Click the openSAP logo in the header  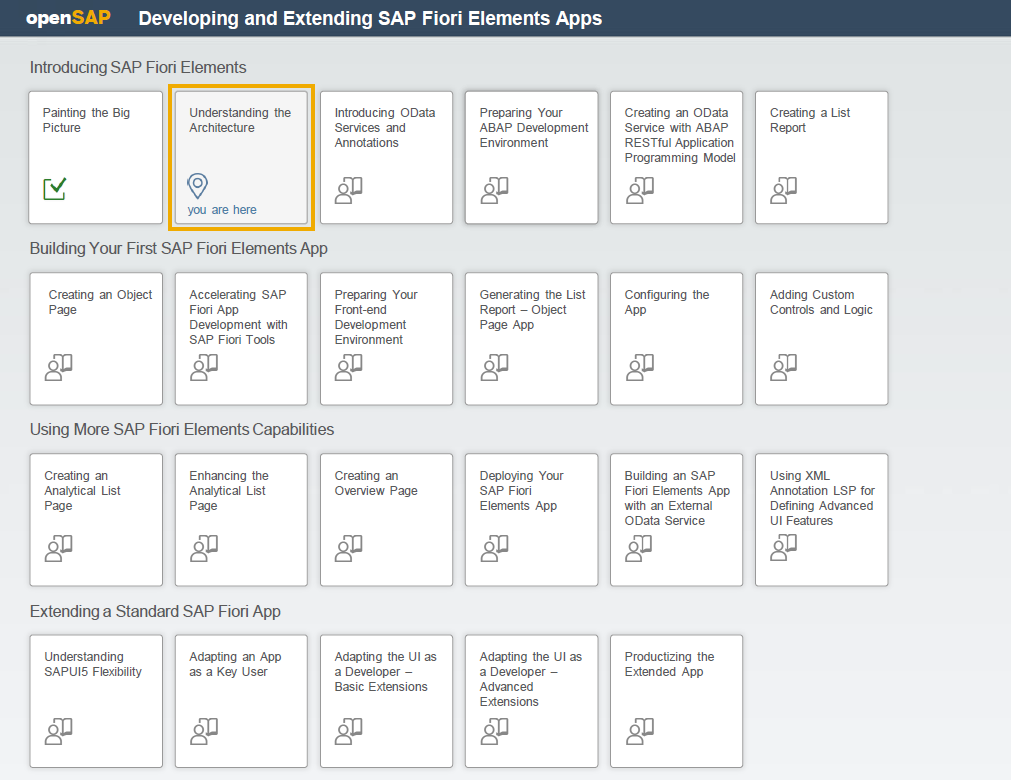click(68, 17)
